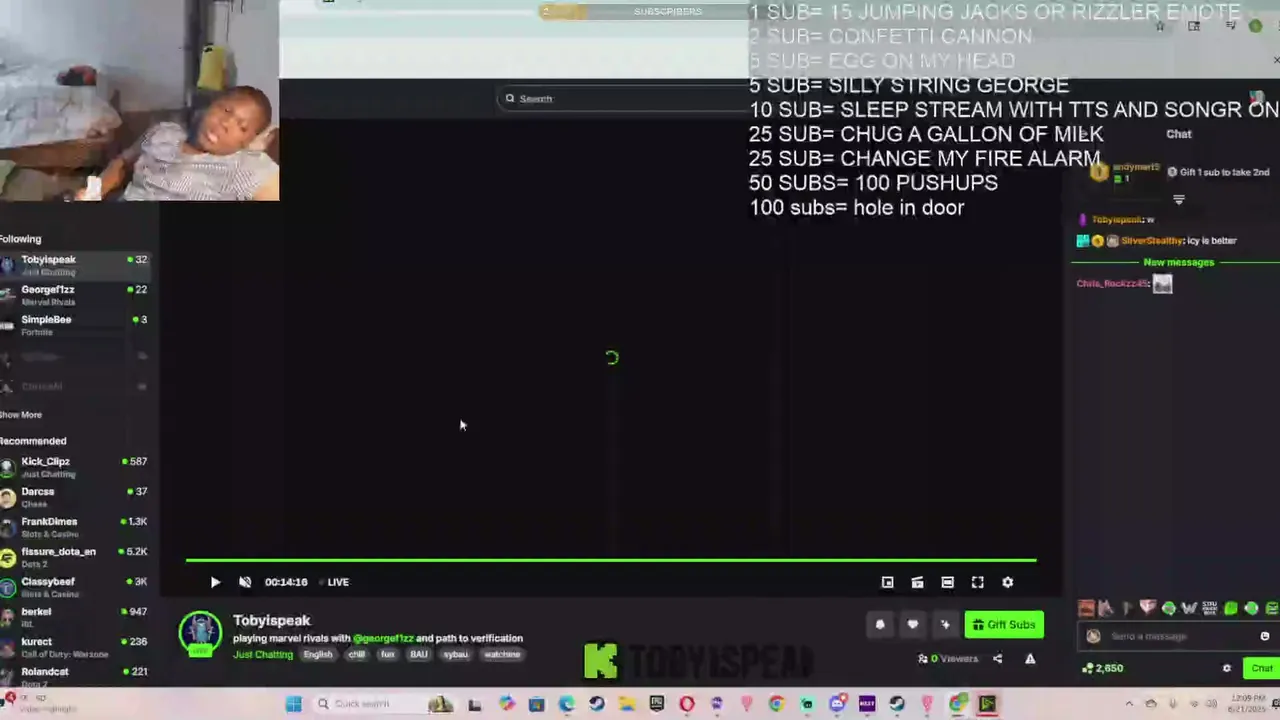Click the sparkle subscribe icon button
1280x720 pixels.
945,625
